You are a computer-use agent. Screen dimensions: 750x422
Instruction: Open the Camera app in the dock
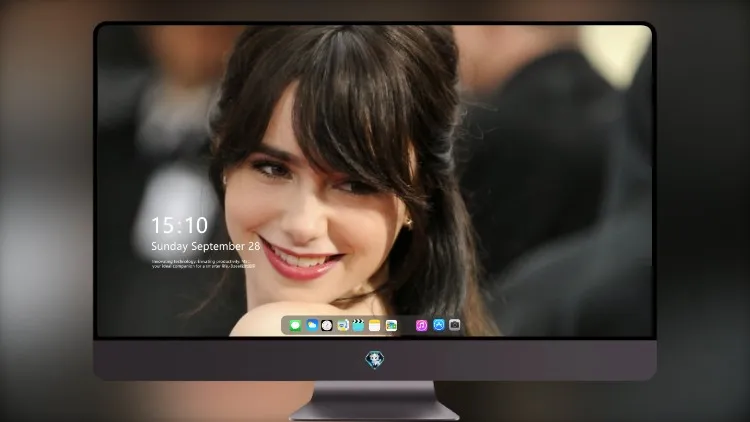455,325
